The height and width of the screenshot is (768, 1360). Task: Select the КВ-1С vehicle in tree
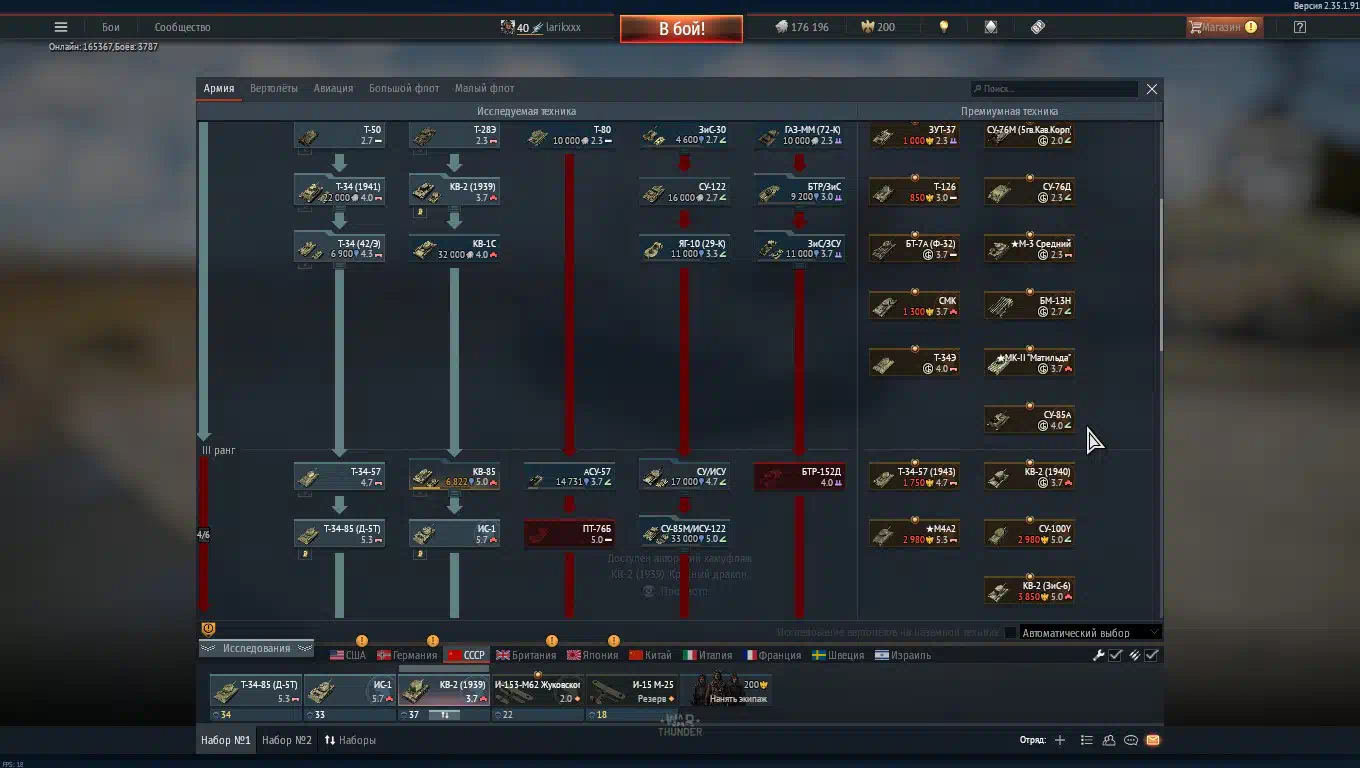click(x=454, y=248)
